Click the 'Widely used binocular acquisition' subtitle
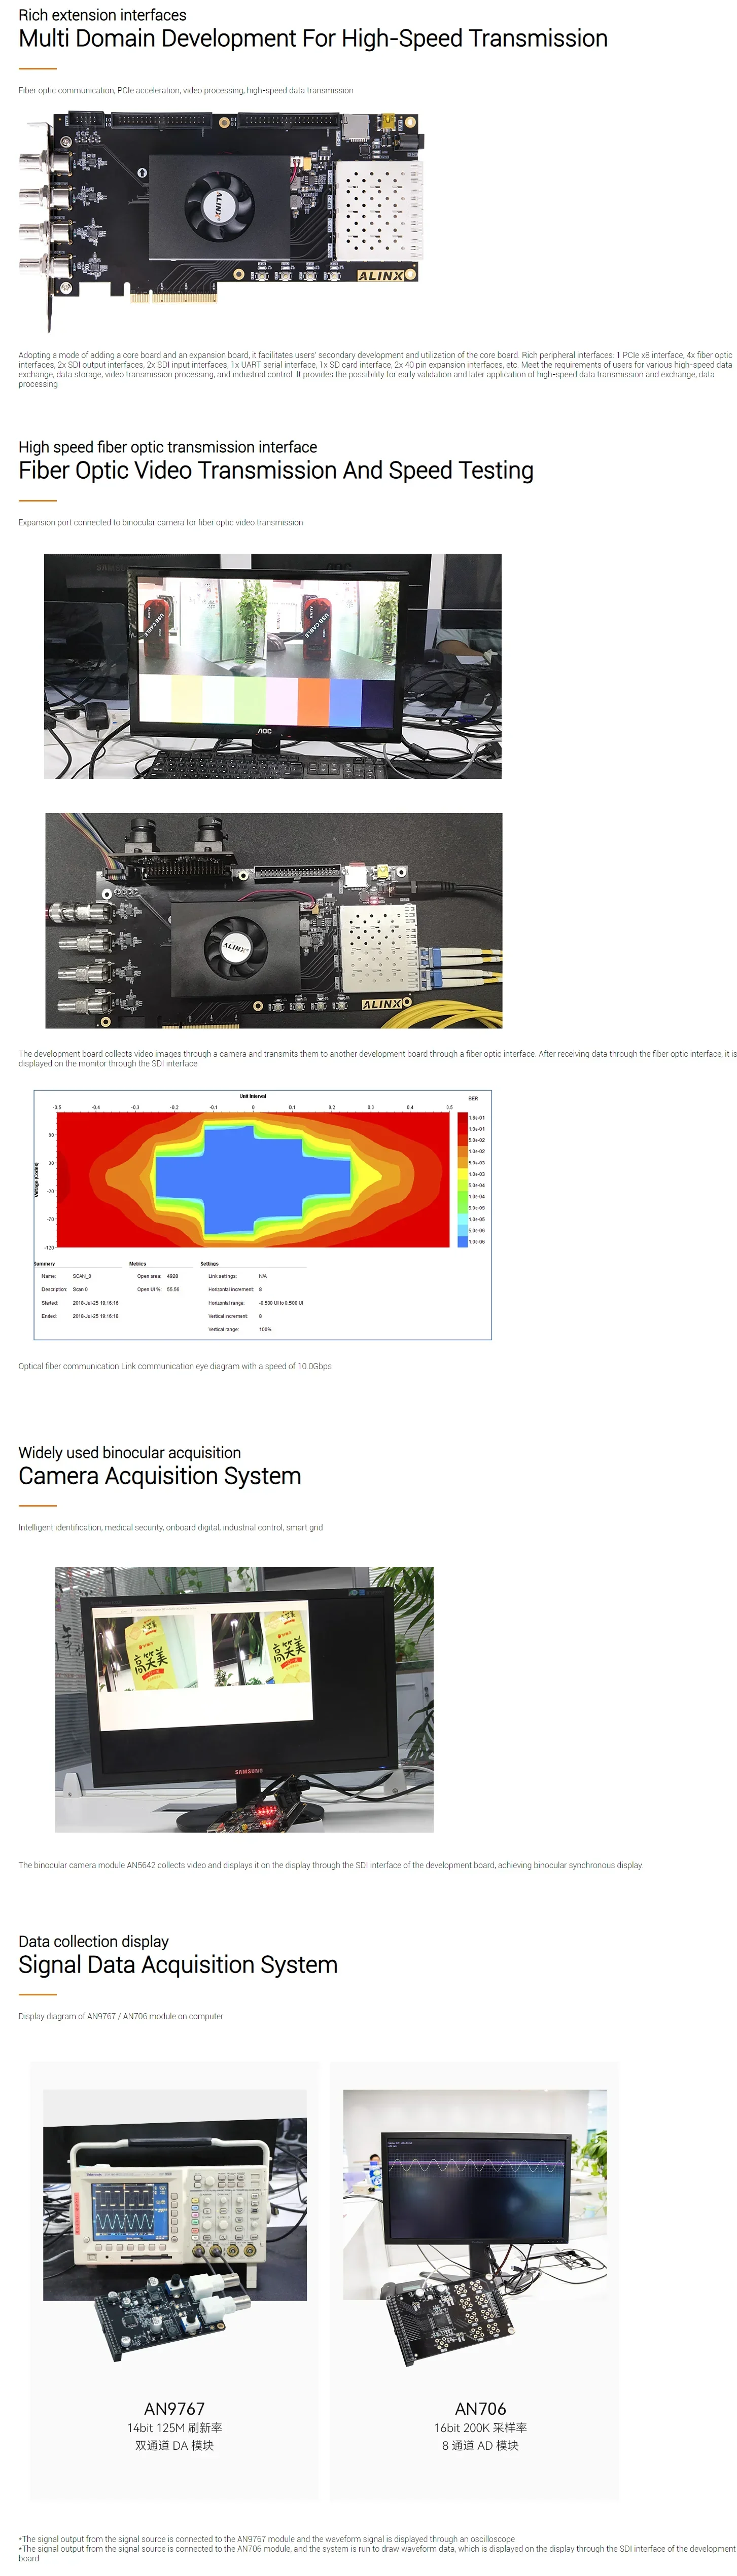This screenshot has height=2576, width=737. [x=129, y=1452]
